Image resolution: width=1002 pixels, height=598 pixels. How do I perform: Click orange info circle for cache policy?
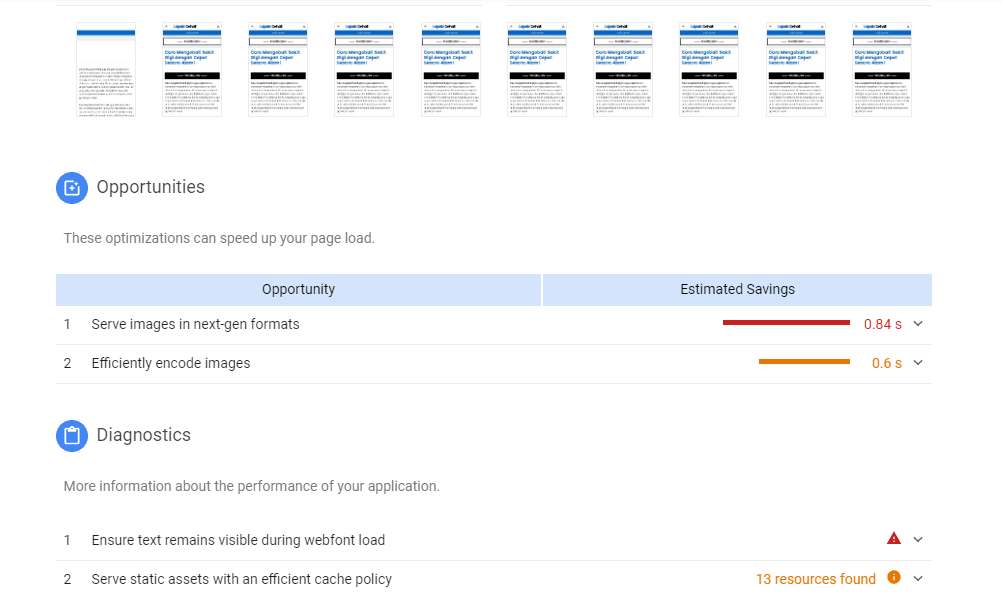pos(894,578)
